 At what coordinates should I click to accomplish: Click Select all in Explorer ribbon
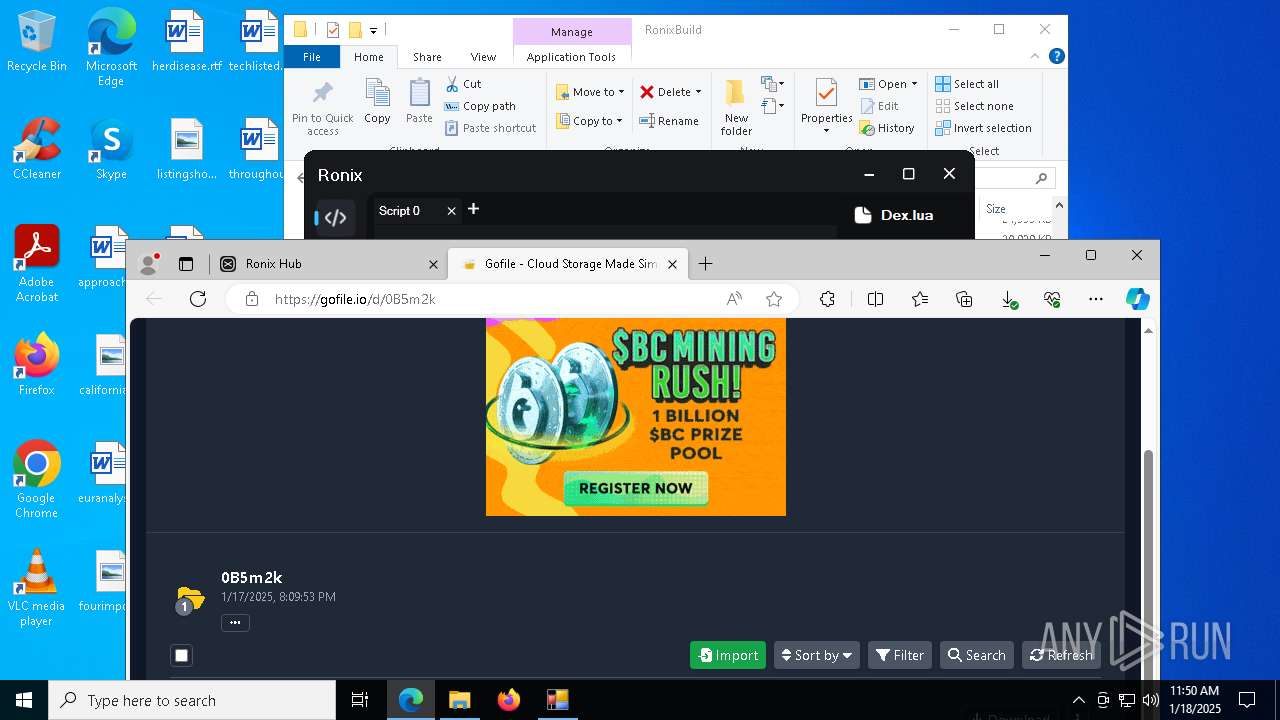[x=967, y=84]
